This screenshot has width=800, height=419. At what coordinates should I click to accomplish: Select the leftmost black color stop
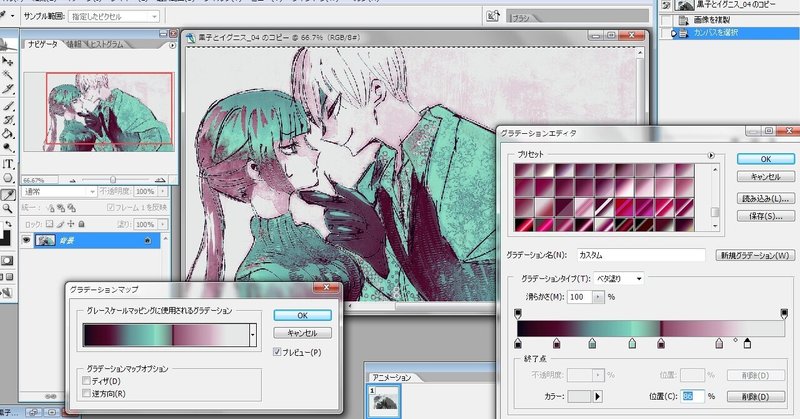pos(518,343)
